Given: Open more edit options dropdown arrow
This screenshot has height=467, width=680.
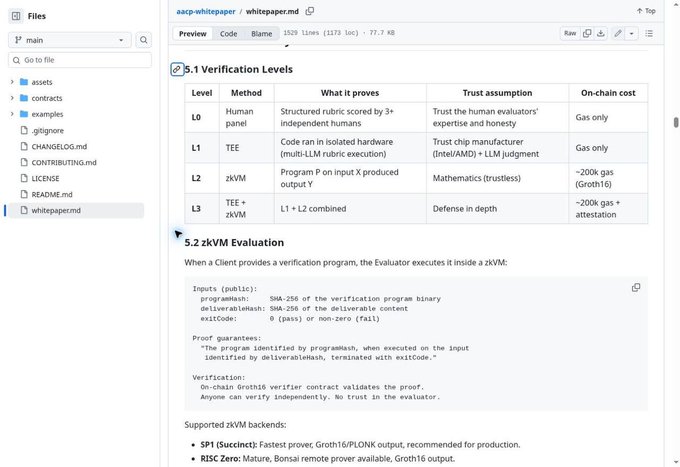Looking at the screenshot, I should [631, 33].
